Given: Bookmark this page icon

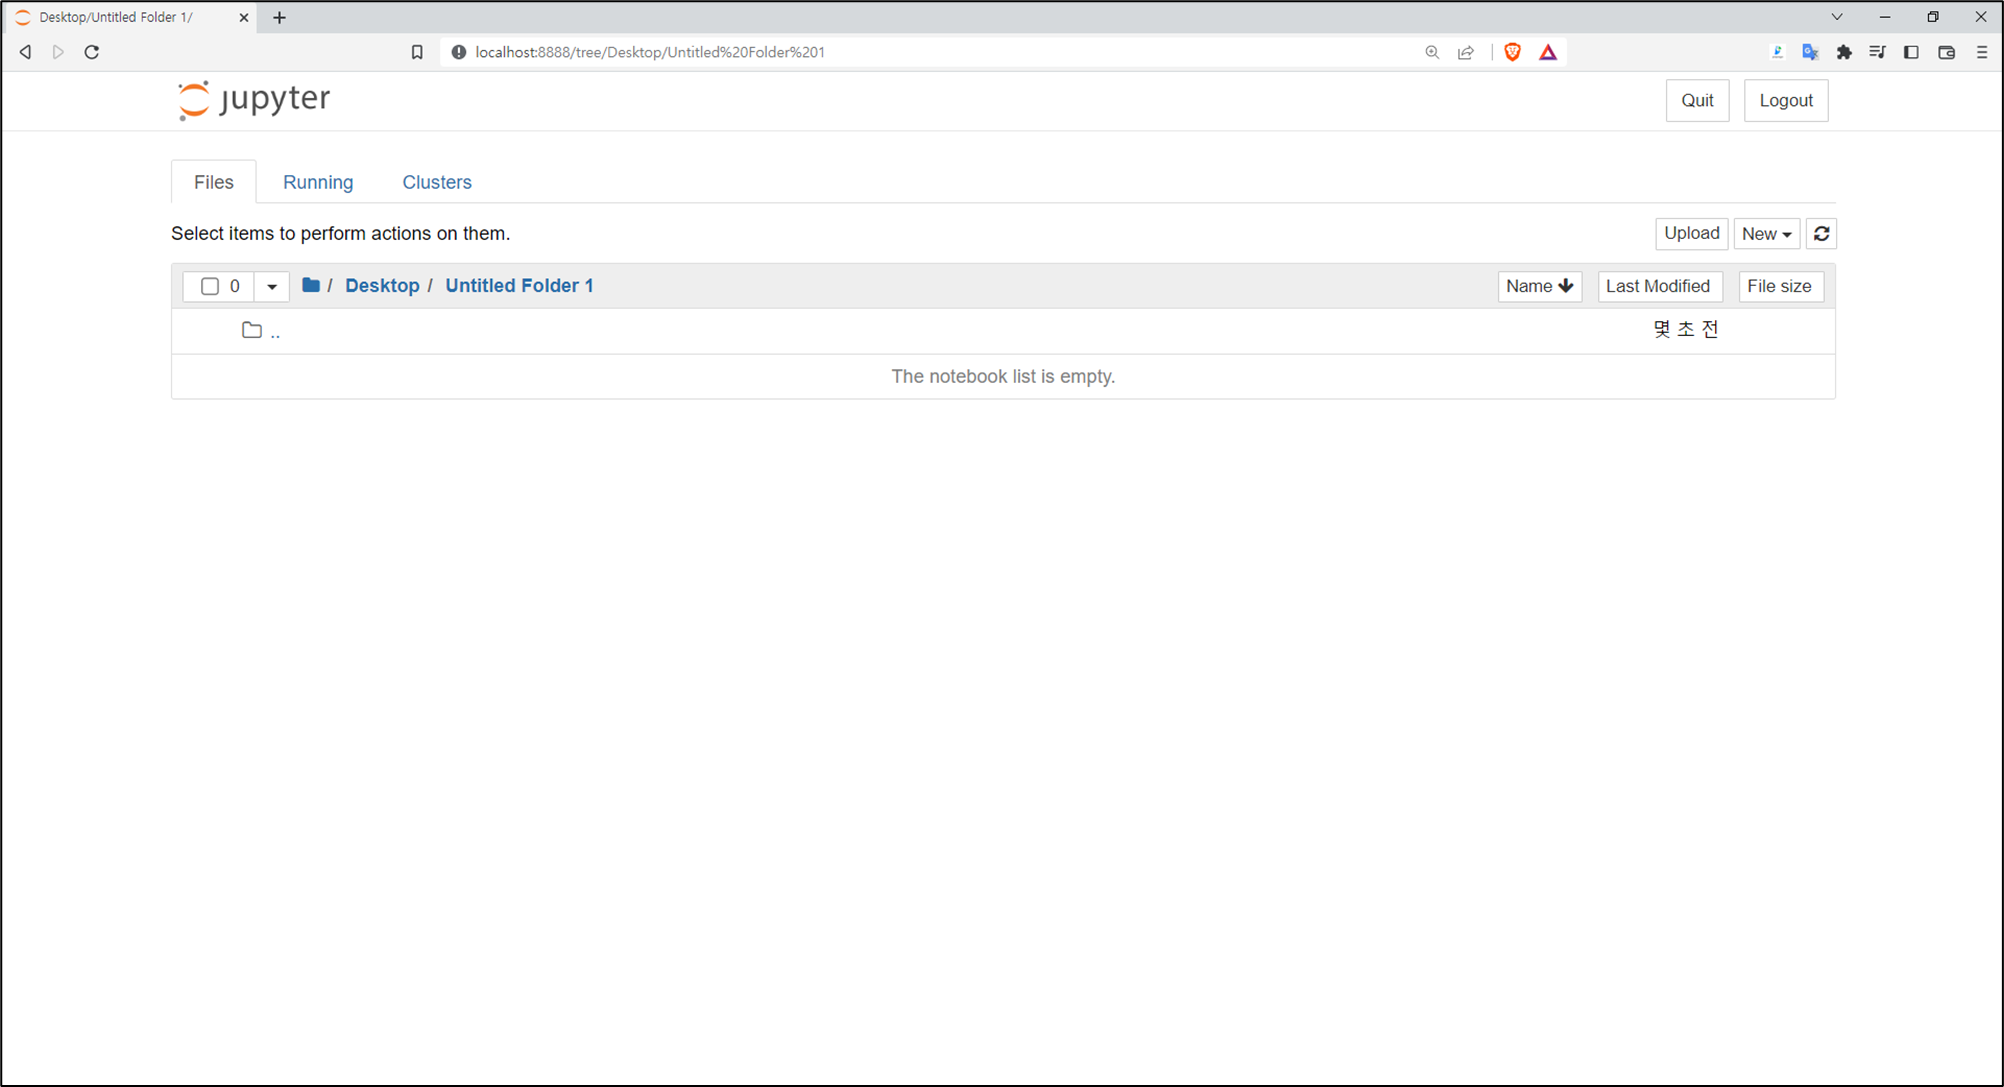Looking at the screenshot, I should click(417, 52).
